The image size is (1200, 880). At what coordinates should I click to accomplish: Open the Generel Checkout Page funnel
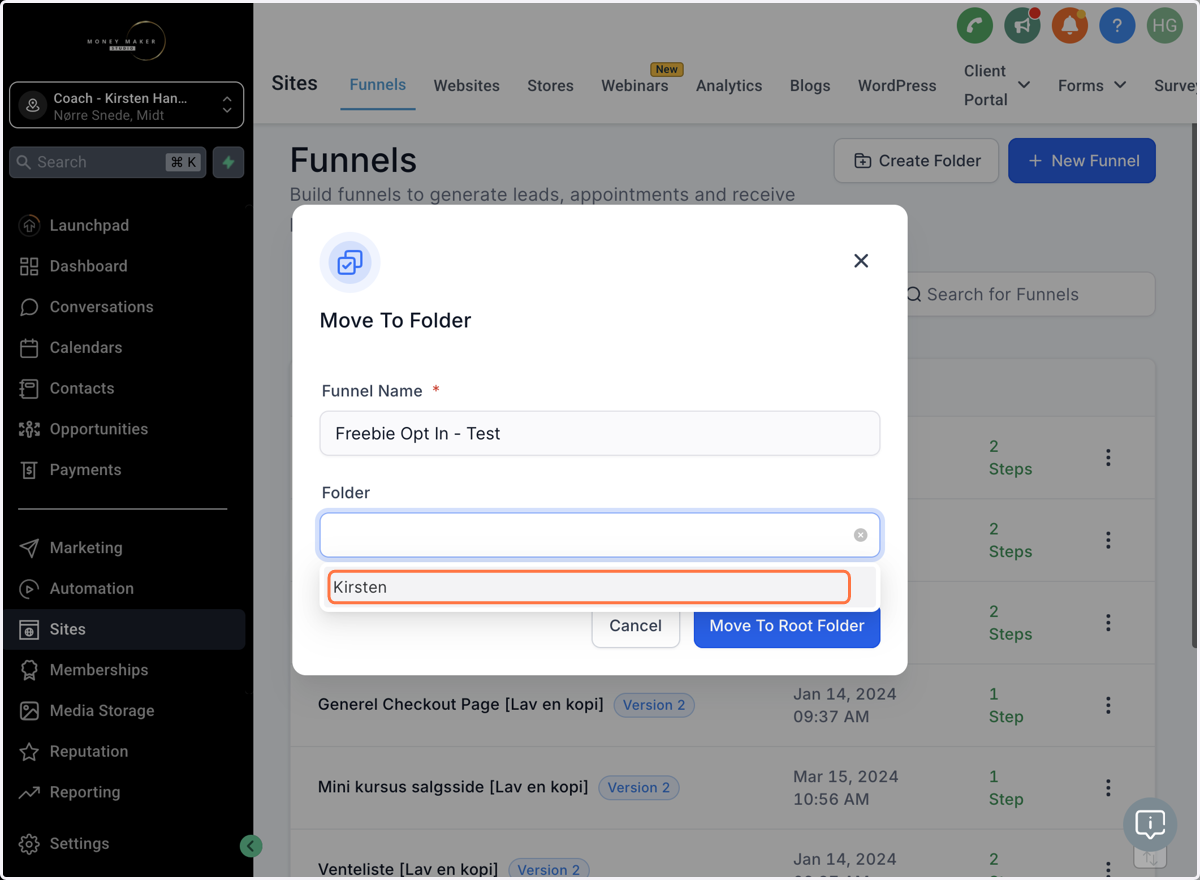click(x=460, y=704)
